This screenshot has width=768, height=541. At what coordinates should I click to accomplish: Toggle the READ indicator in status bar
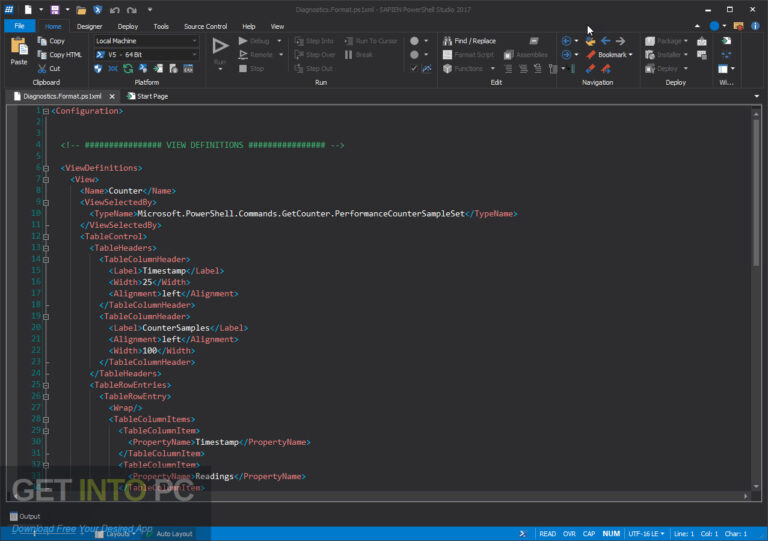pos(547,534)
